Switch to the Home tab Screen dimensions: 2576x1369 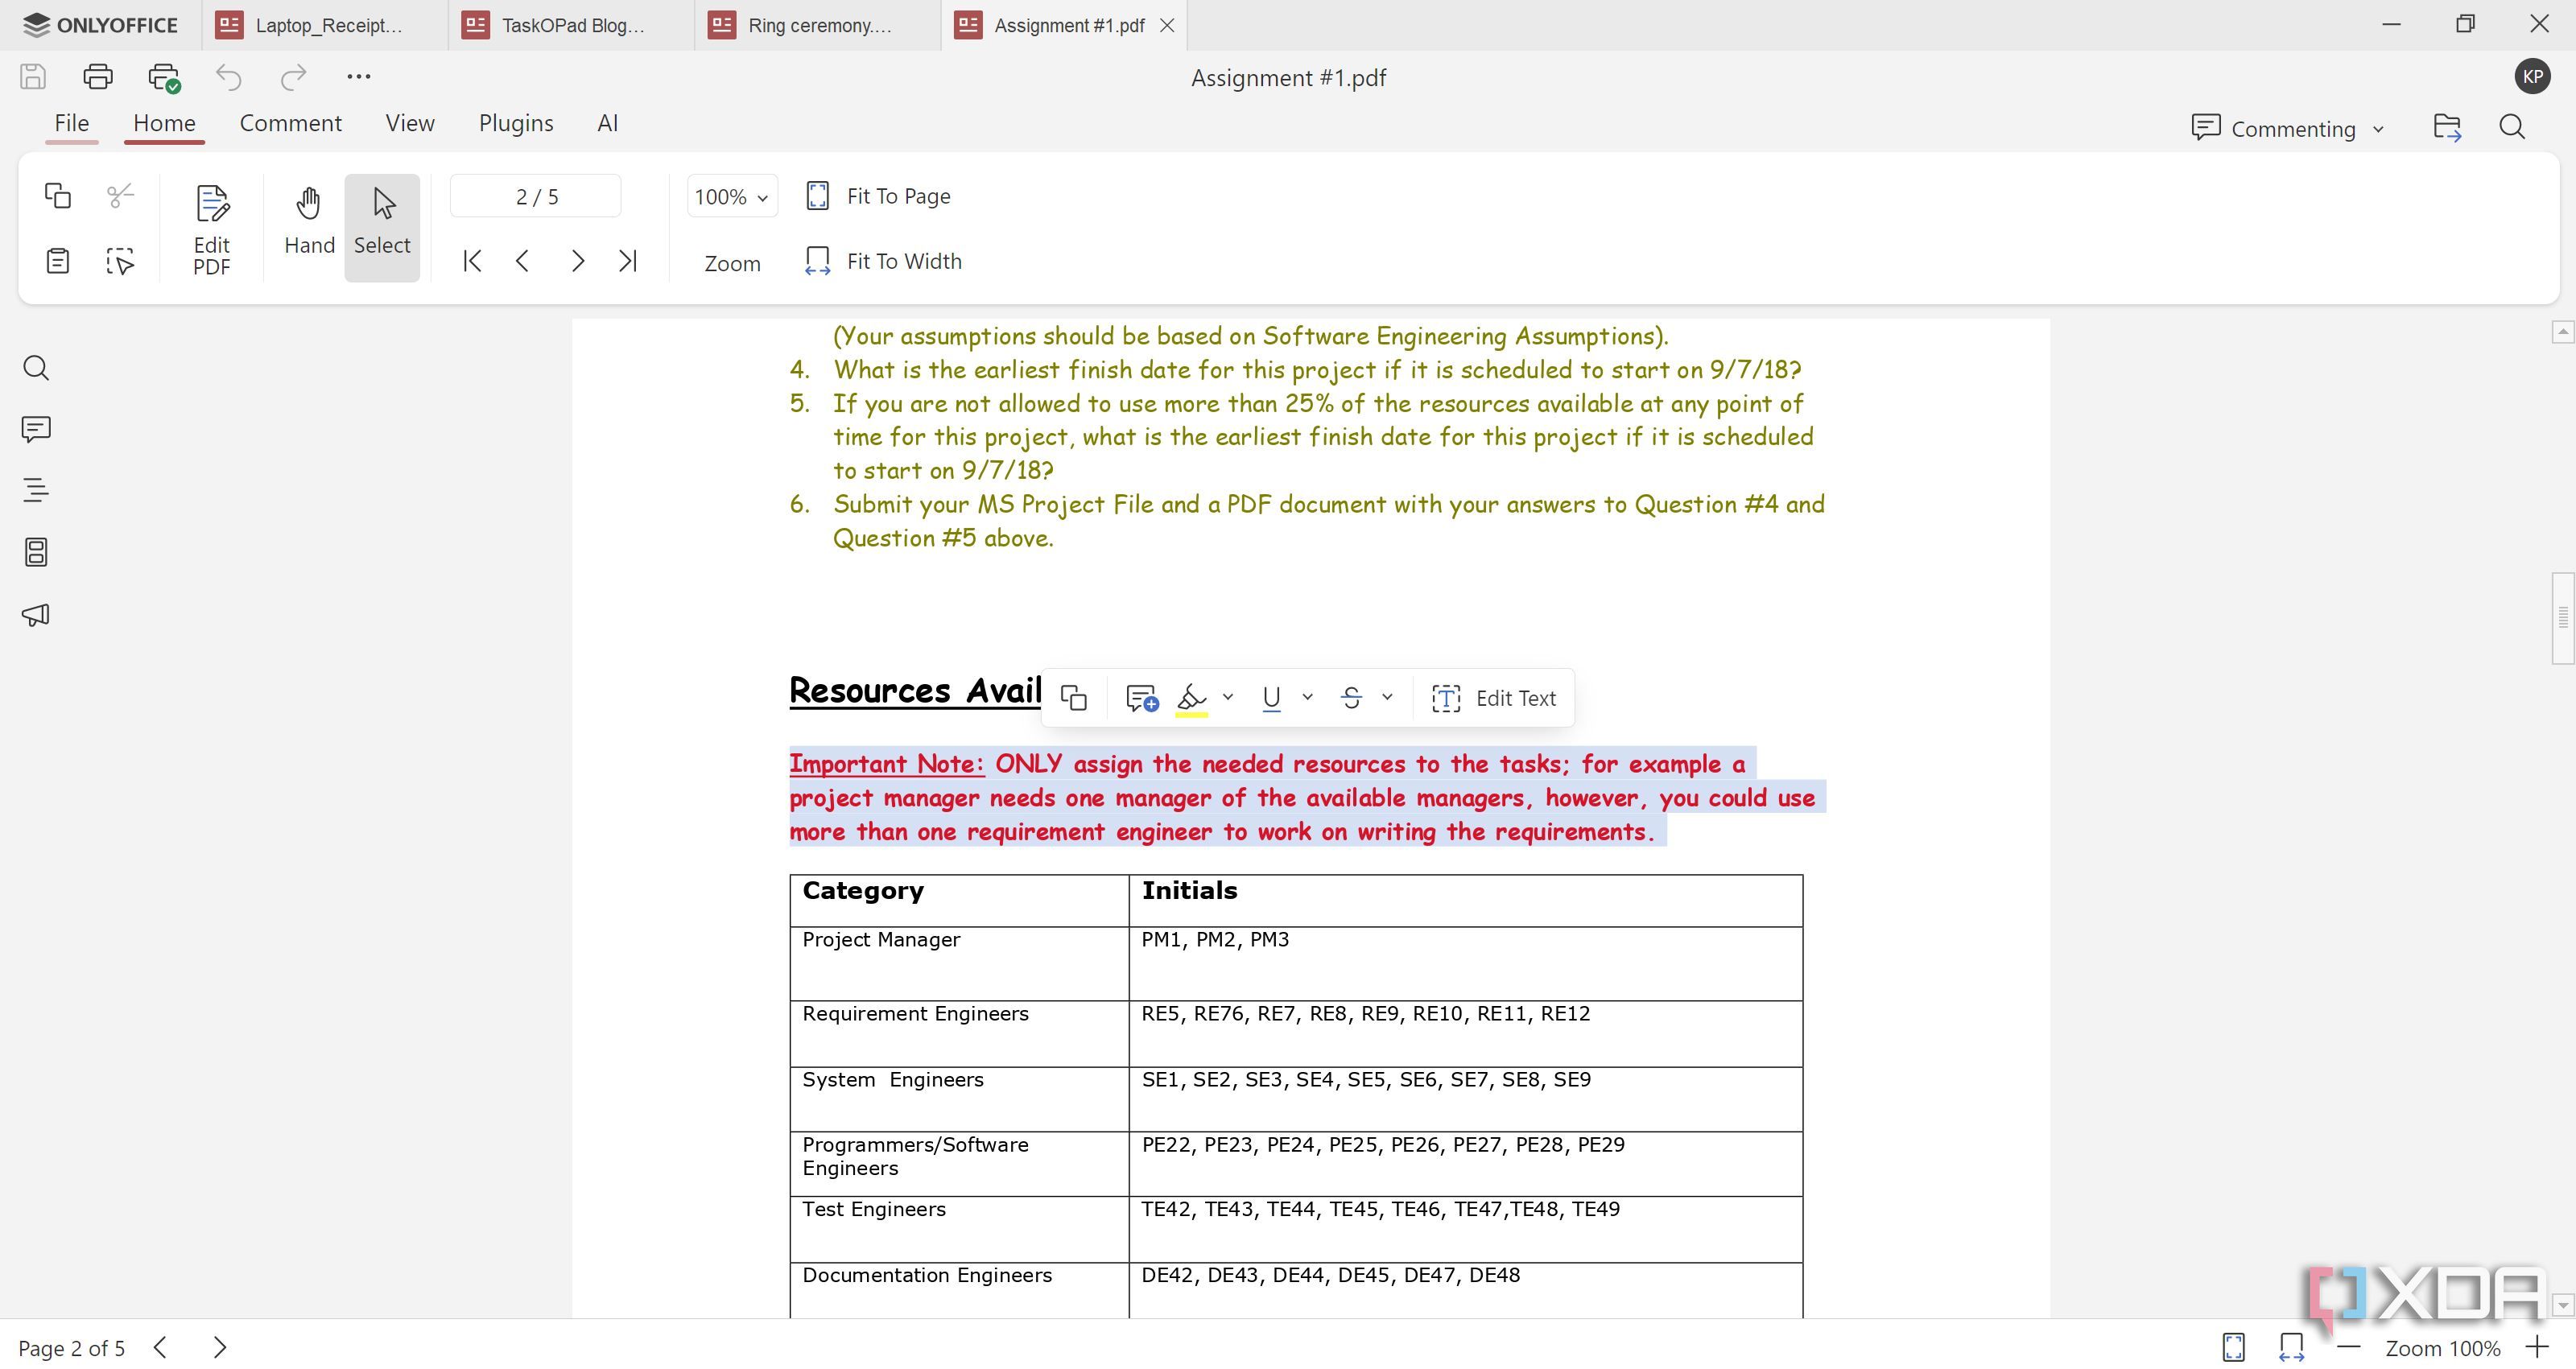pos(164,123)
